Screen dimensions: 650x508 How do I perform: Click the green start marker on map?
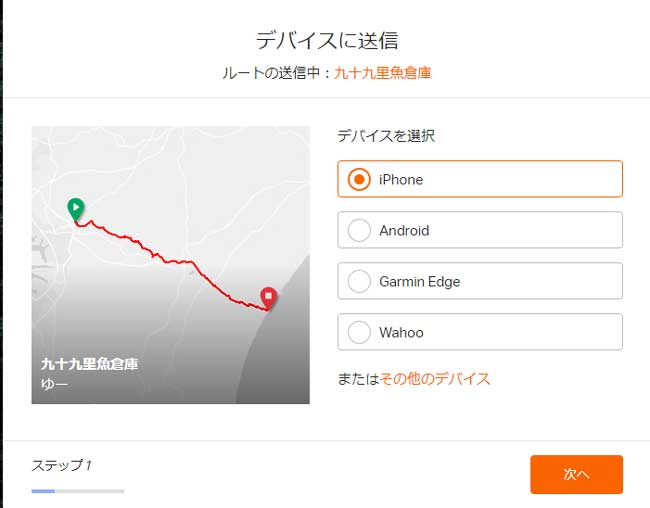coord(76,209)
